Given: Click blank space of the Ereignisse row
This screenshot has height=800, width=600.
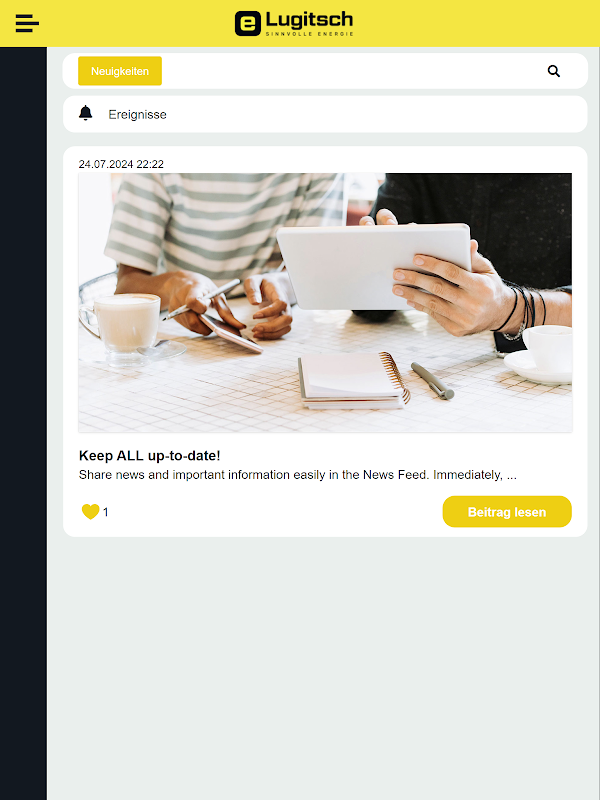Looking at the screenshot, I should [x=378, y=114].
